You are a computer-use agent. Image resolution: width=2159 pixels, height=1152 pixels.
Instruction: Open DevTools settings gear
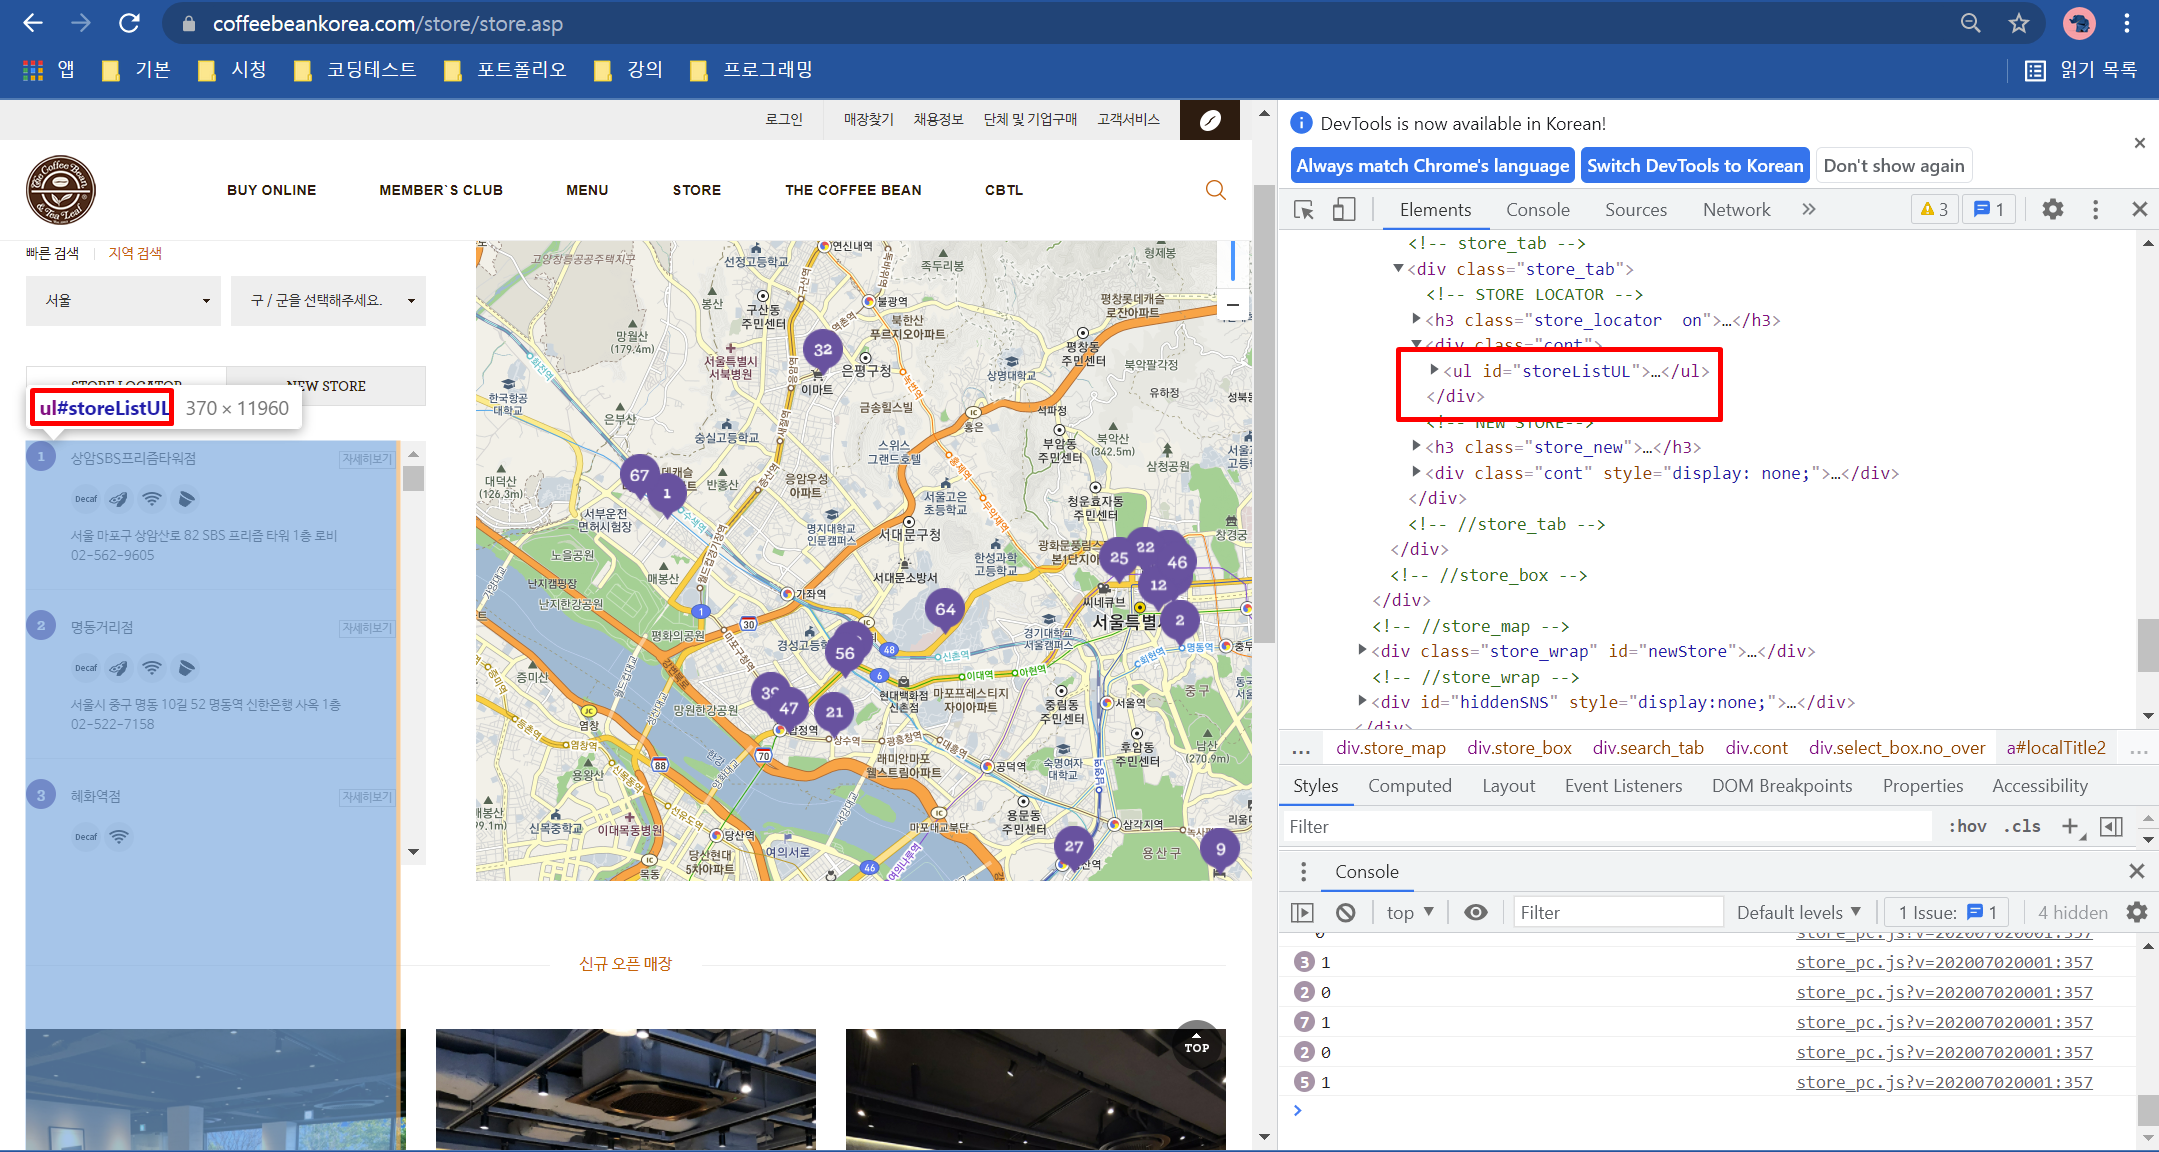pyautogui.click(x=2052, y=209)
